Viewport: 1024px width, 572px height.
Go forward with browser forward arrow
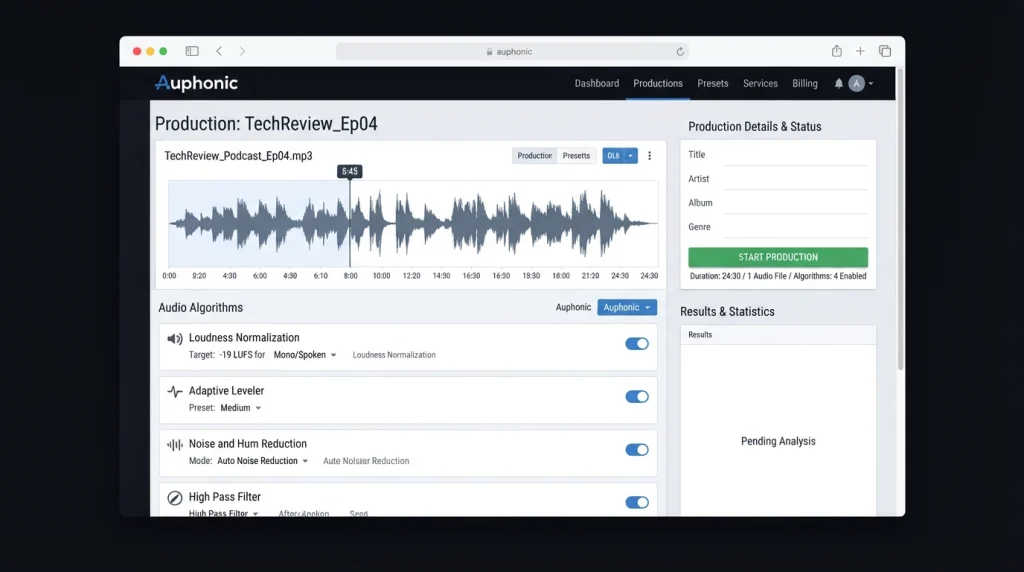point(242,51)
